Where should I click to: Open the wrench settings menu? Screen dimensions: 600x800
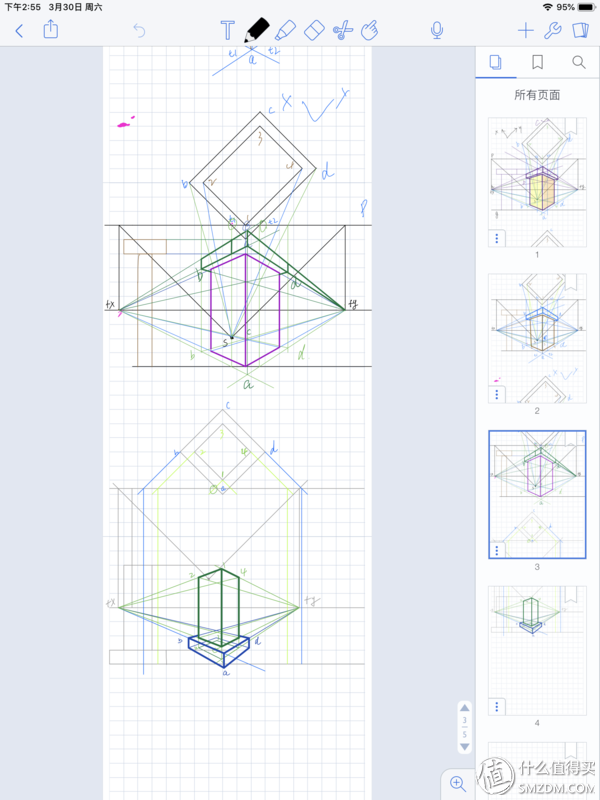pos(553,31)
